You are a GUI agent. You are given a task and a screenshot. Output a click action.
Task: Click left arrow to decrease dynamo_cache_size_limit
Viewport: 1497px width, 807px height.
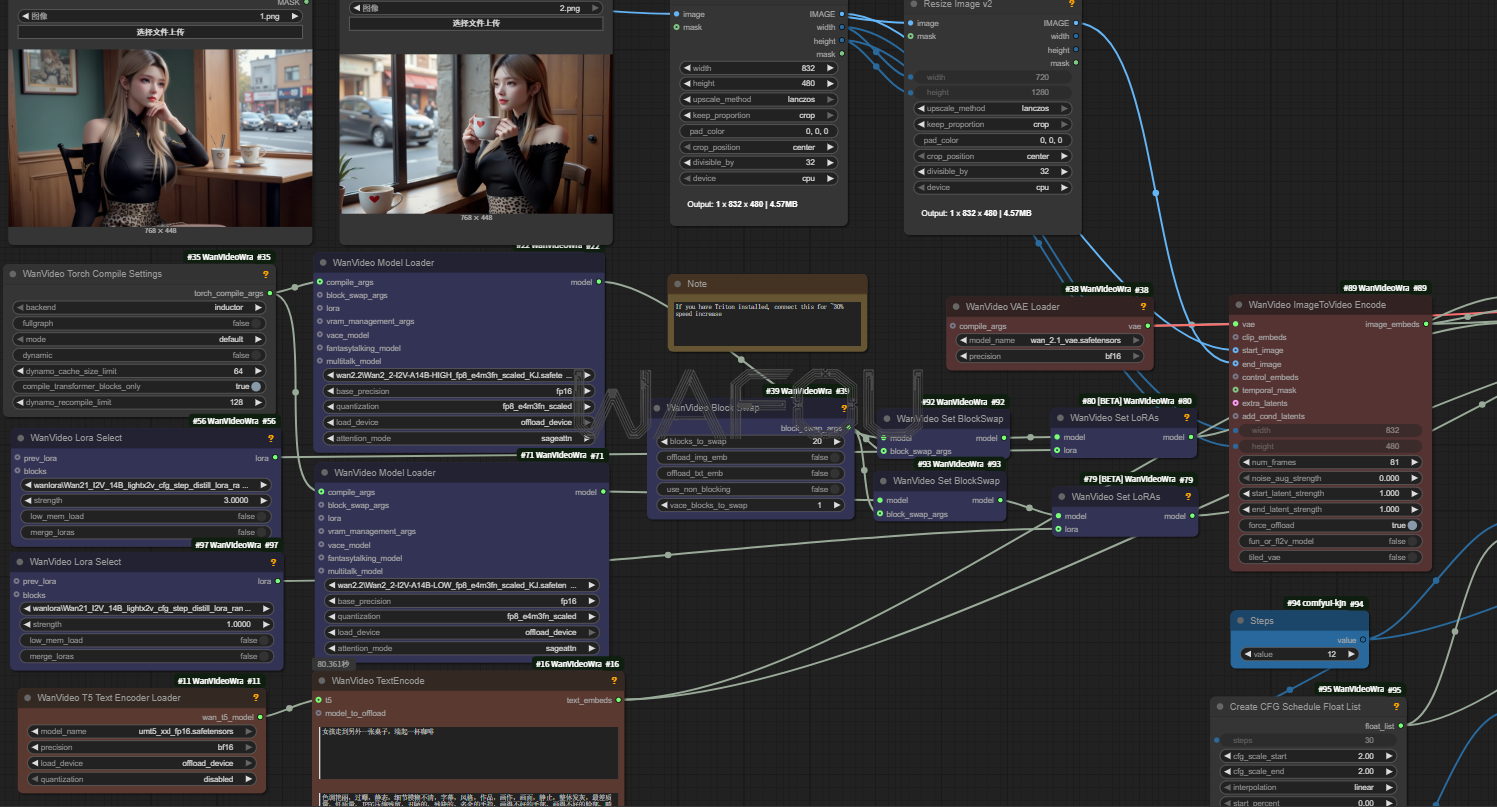pyautogui.click(x=20, y=371)
